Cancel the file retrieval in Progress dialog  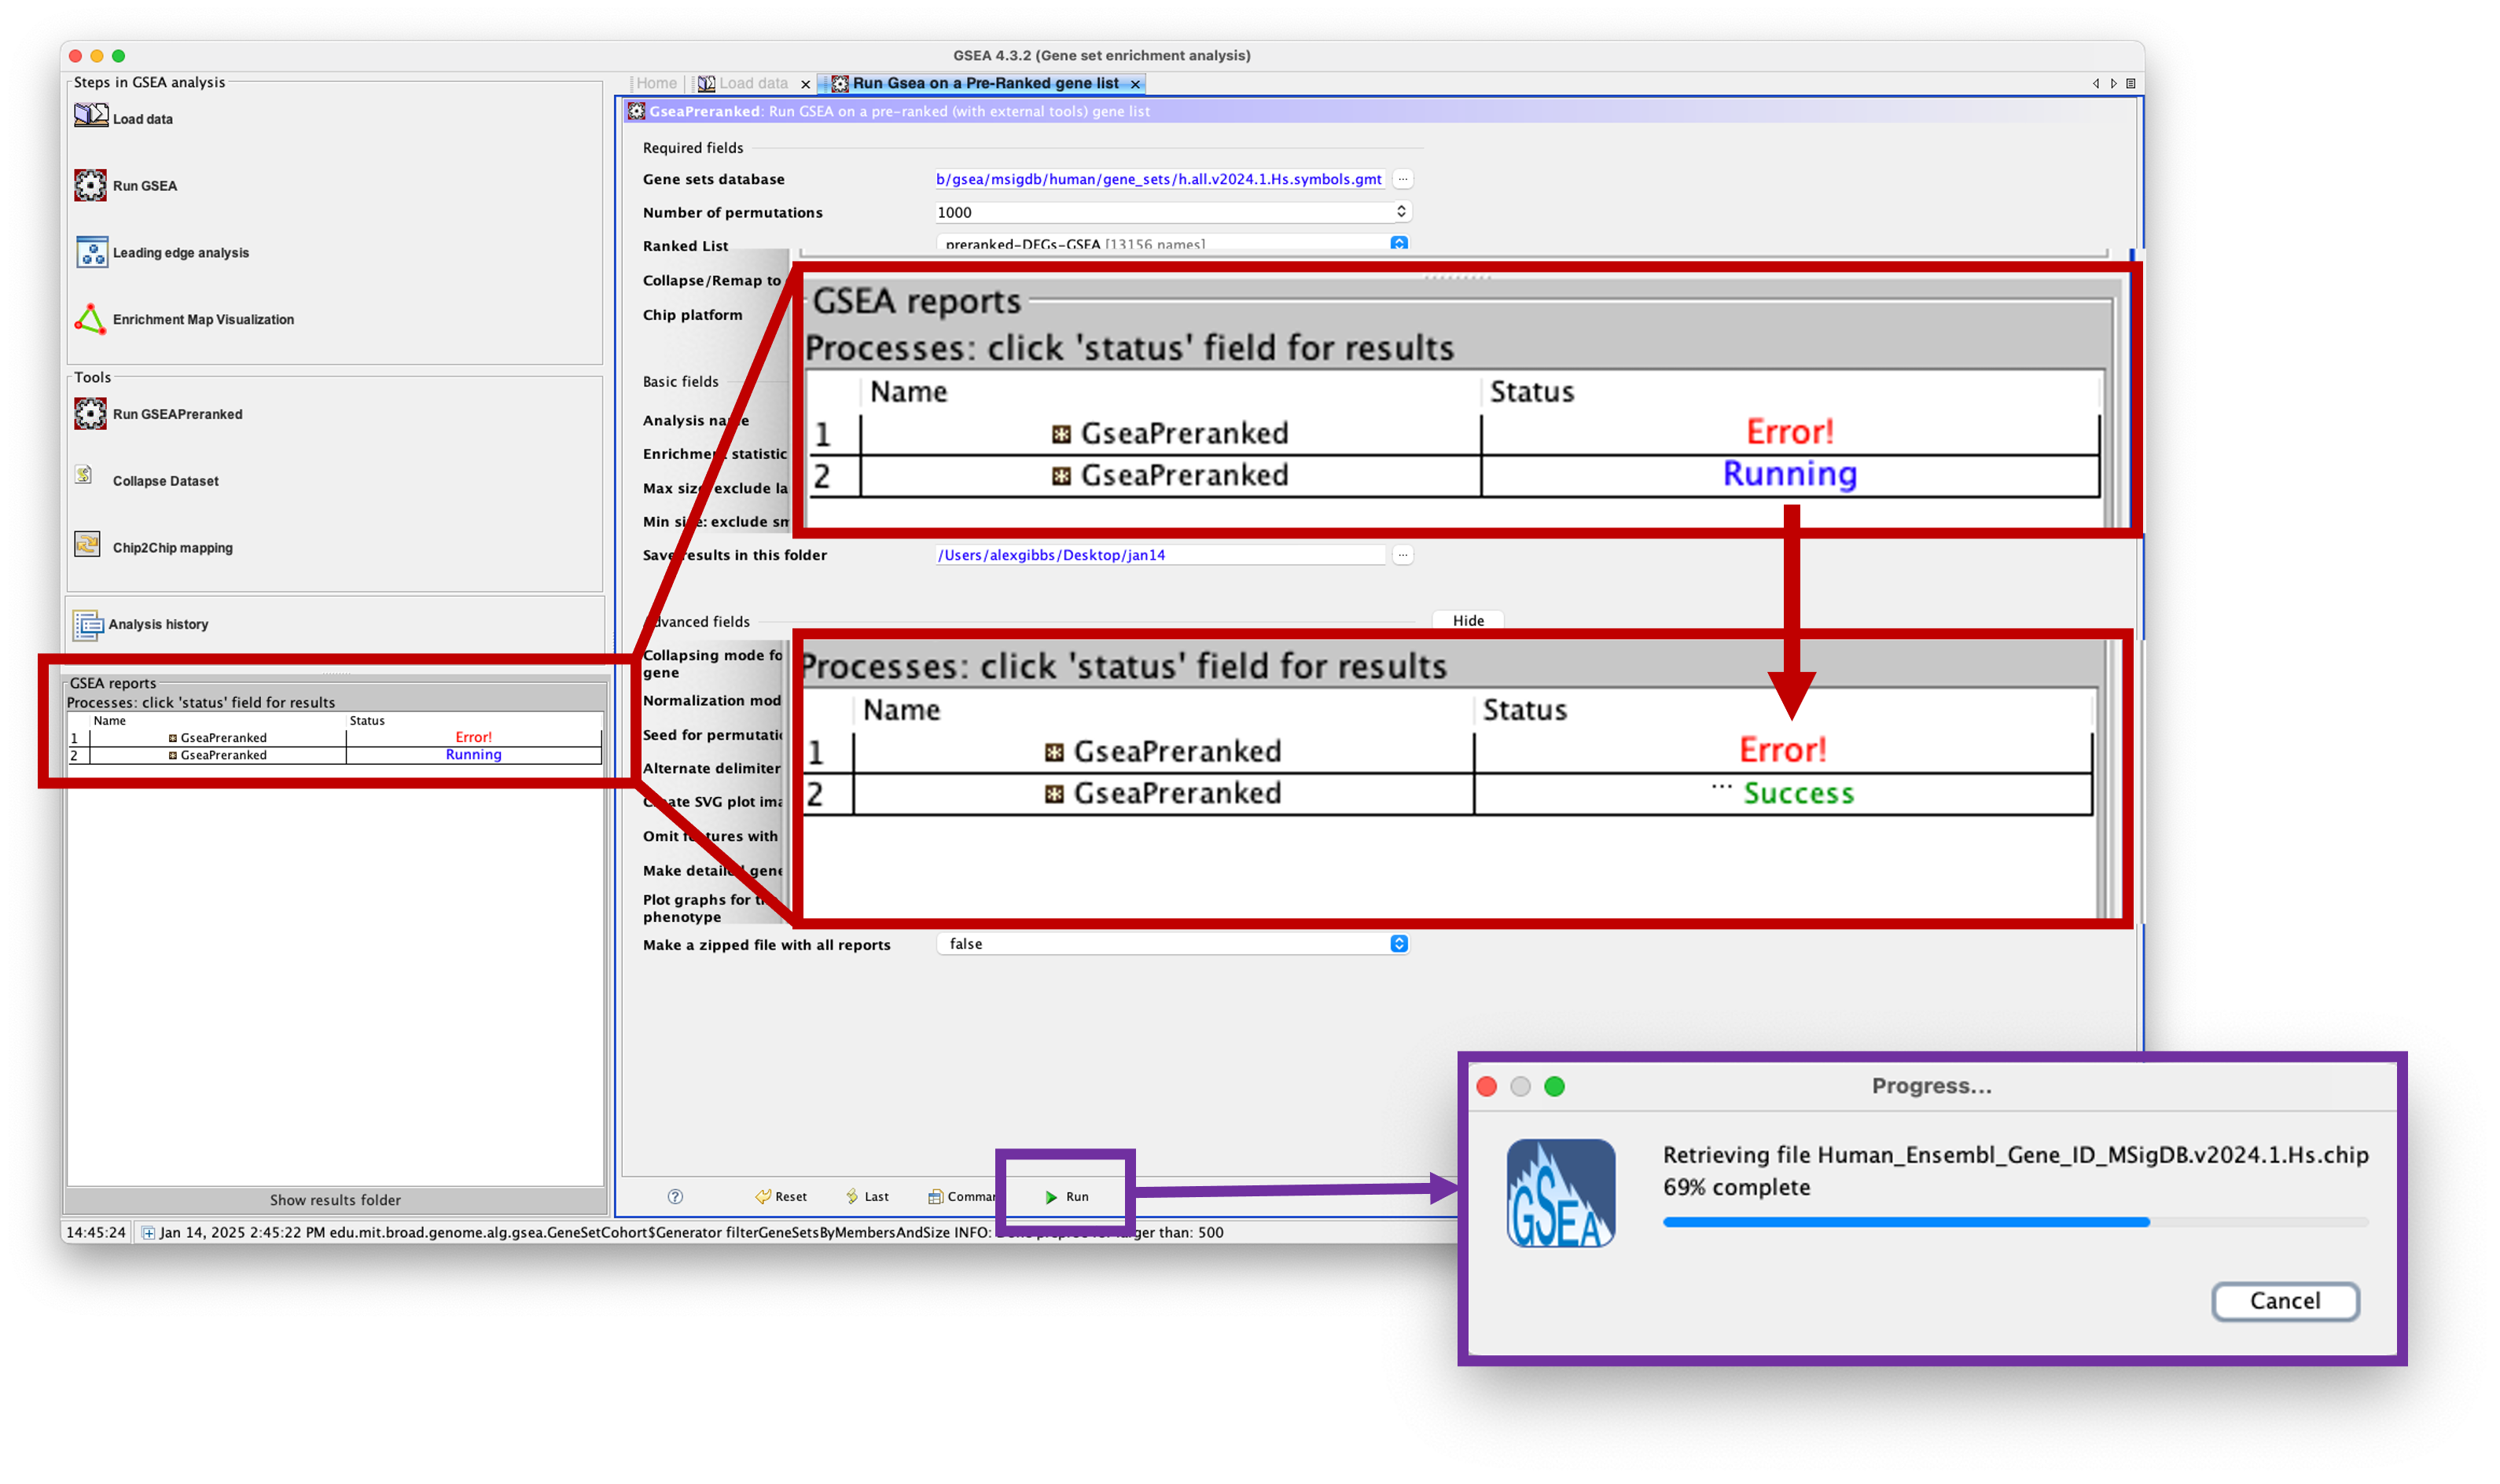(2284, 1300)
